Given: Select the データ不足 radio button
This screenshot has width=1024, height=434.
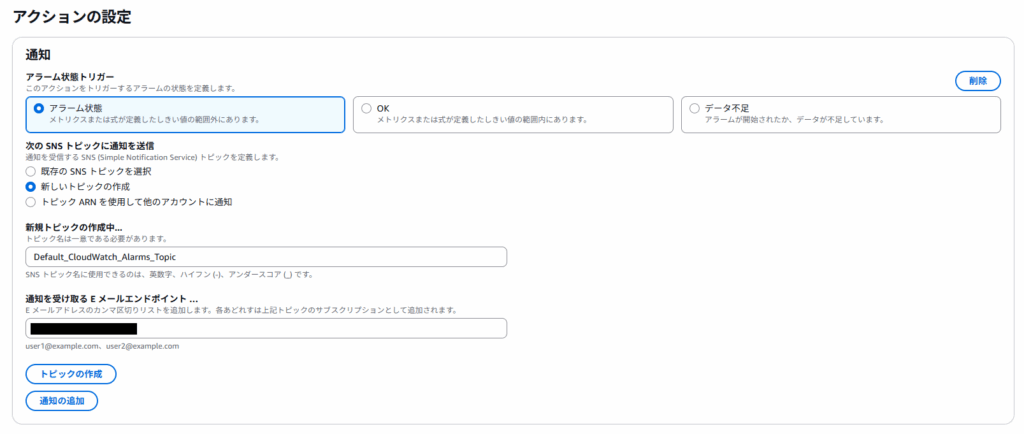Looking at the screenshot, I should [694, 108].
